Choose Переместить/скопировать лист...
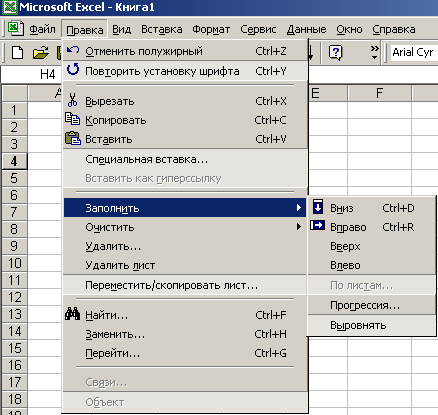 coord(185,285)
